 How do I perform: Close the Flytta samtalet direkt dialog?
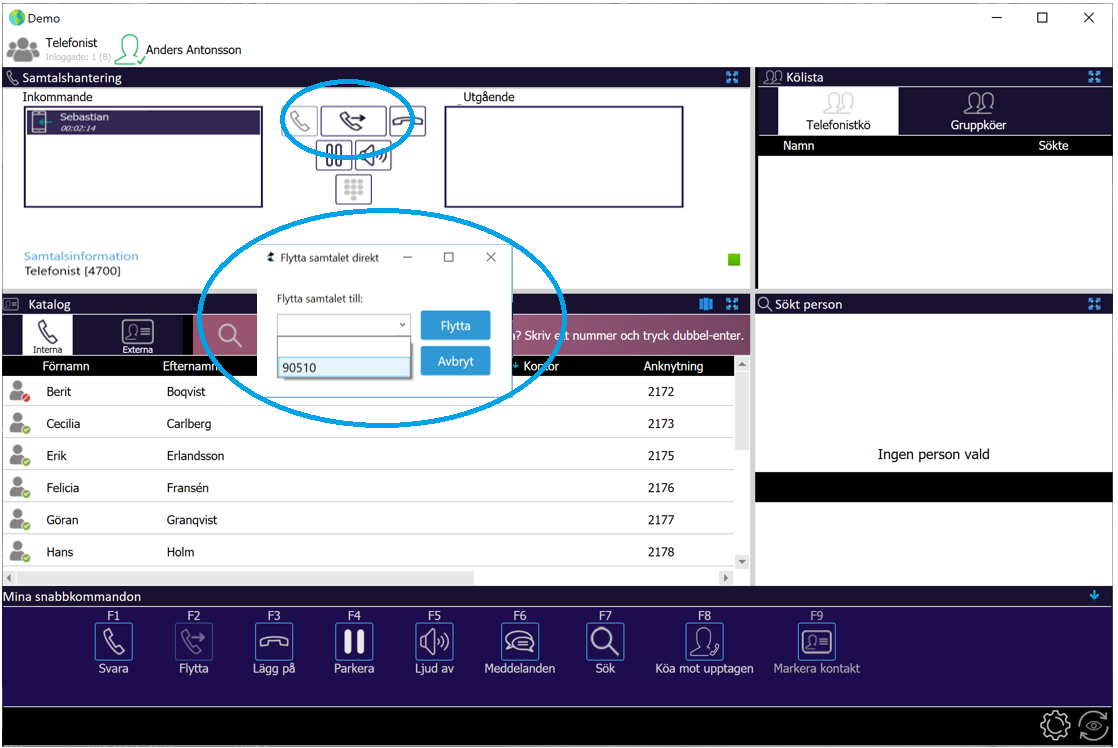tap(491, 257)
